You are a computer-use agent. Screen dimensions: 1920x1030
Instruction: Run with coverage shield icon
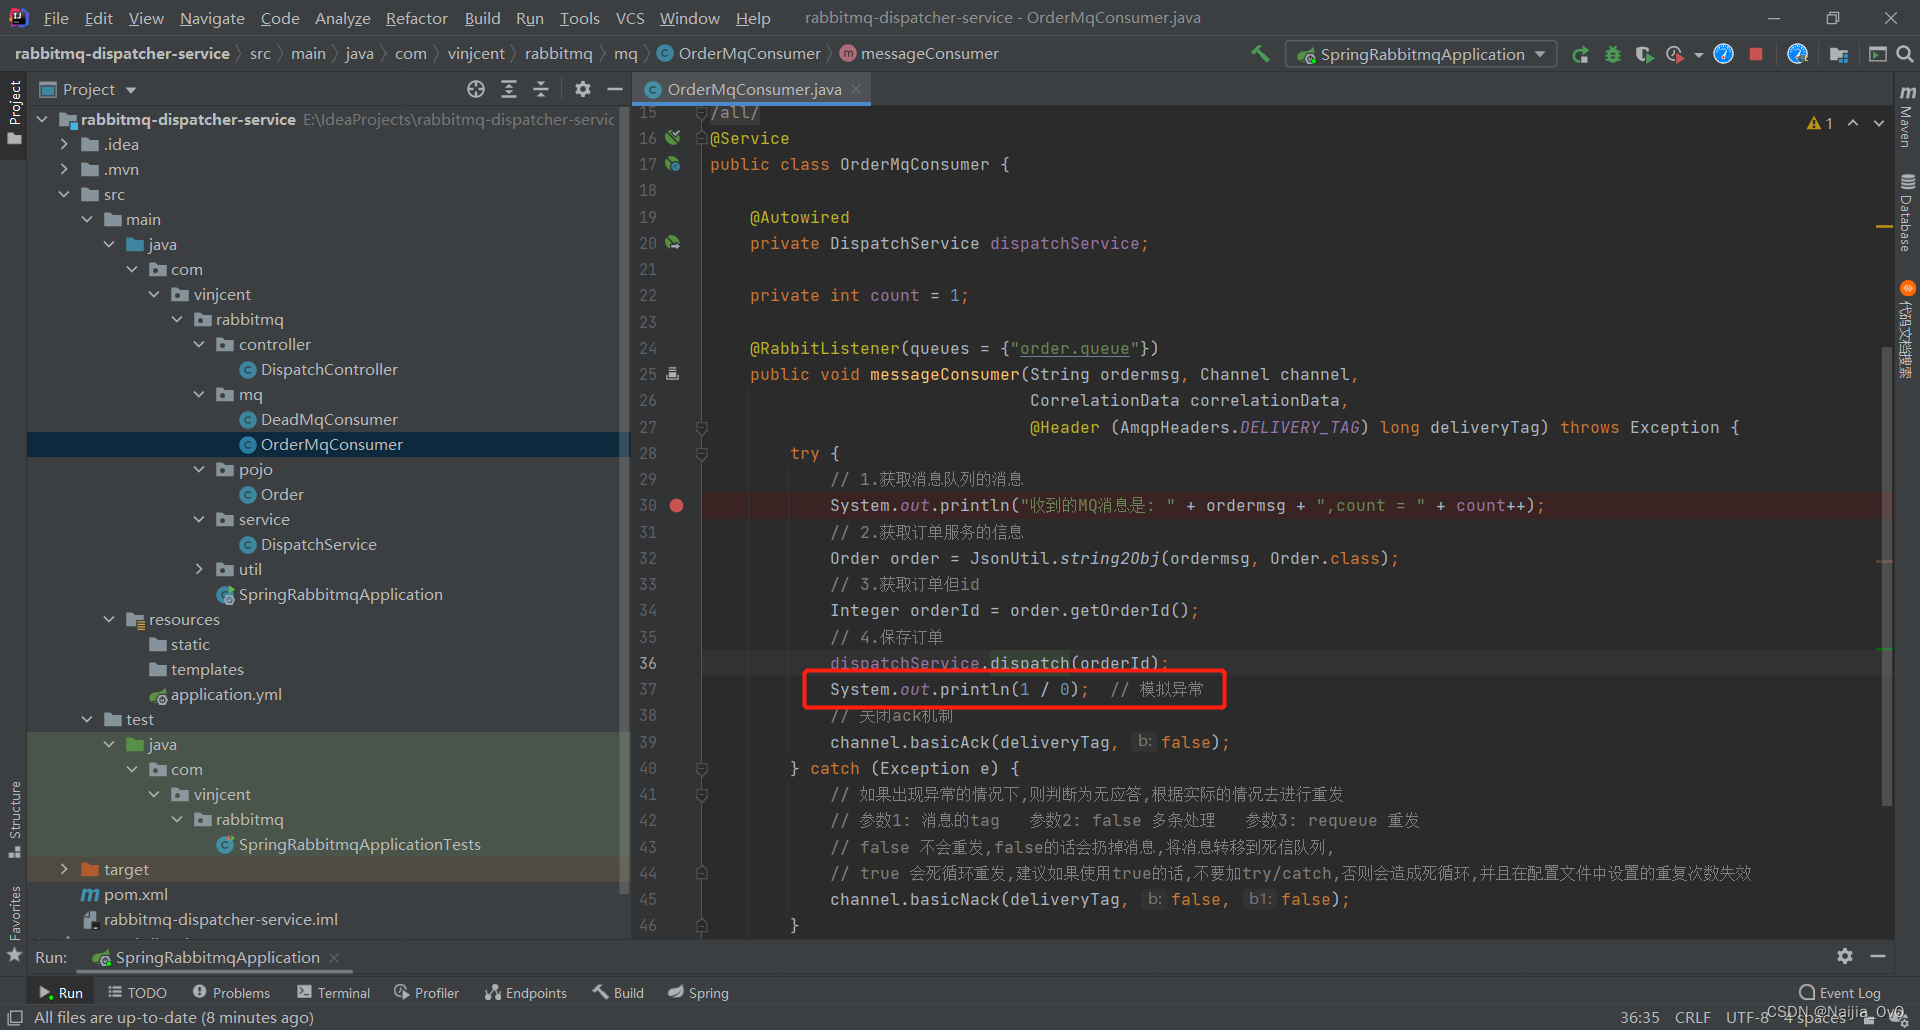(x=1644, y=54)
